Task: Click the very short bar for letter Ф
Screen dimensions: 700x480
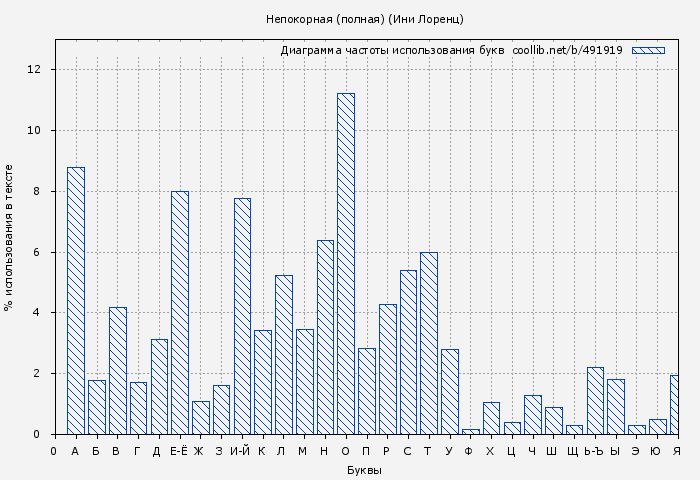Action: pyautogui.click(x=470, y=431)
